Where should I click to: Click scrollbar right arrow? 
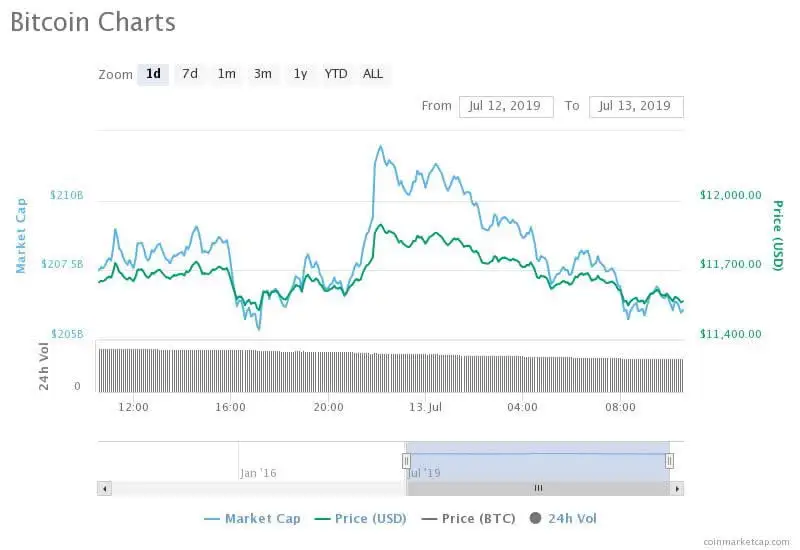(677, 488)
